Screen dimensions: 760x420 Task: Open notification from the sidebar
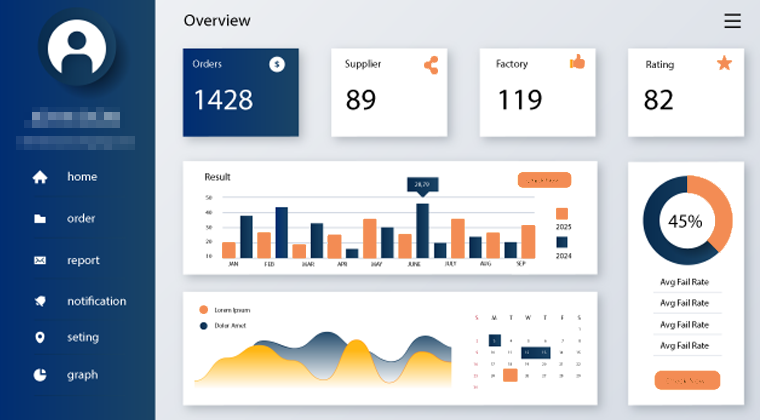coord(96,301)
